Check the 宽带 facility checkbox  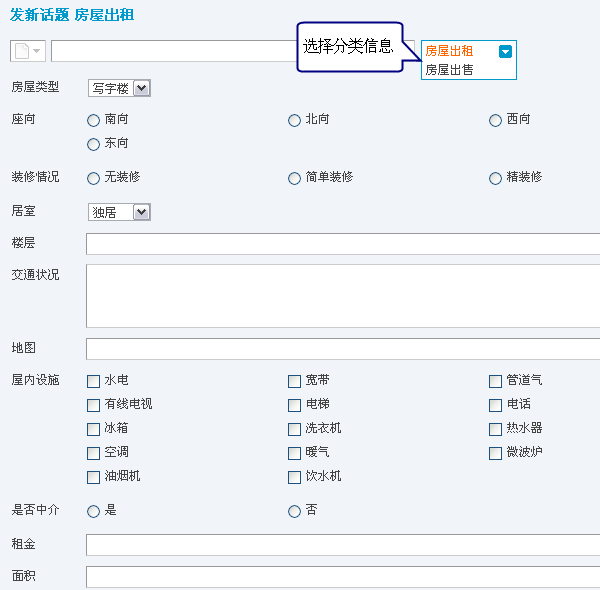294,381
